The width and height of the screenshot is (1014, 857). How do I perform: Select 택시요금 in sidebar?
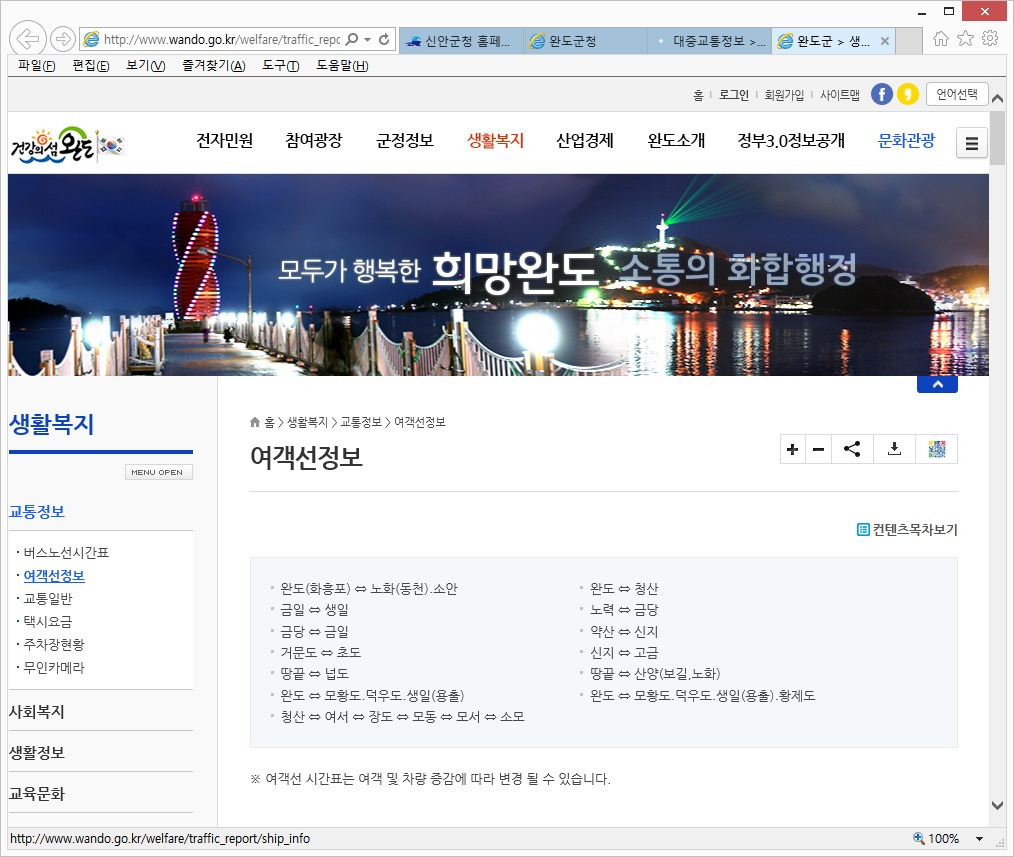pos(48,622)
